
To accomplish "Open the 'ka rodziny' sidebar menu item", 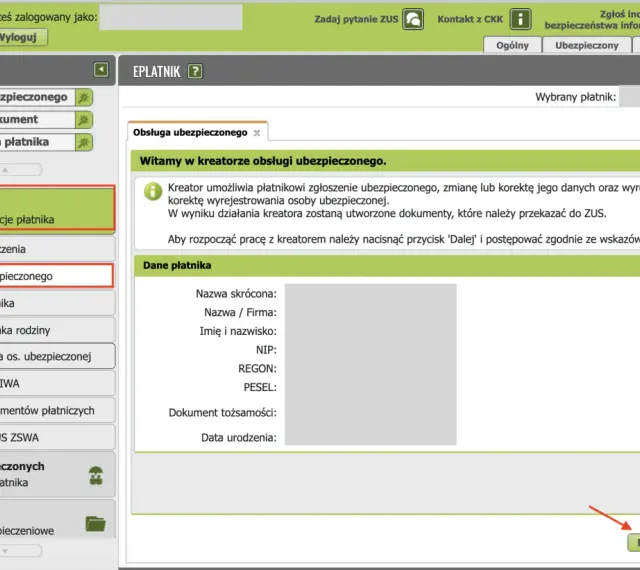I will [x=57, y=330].
